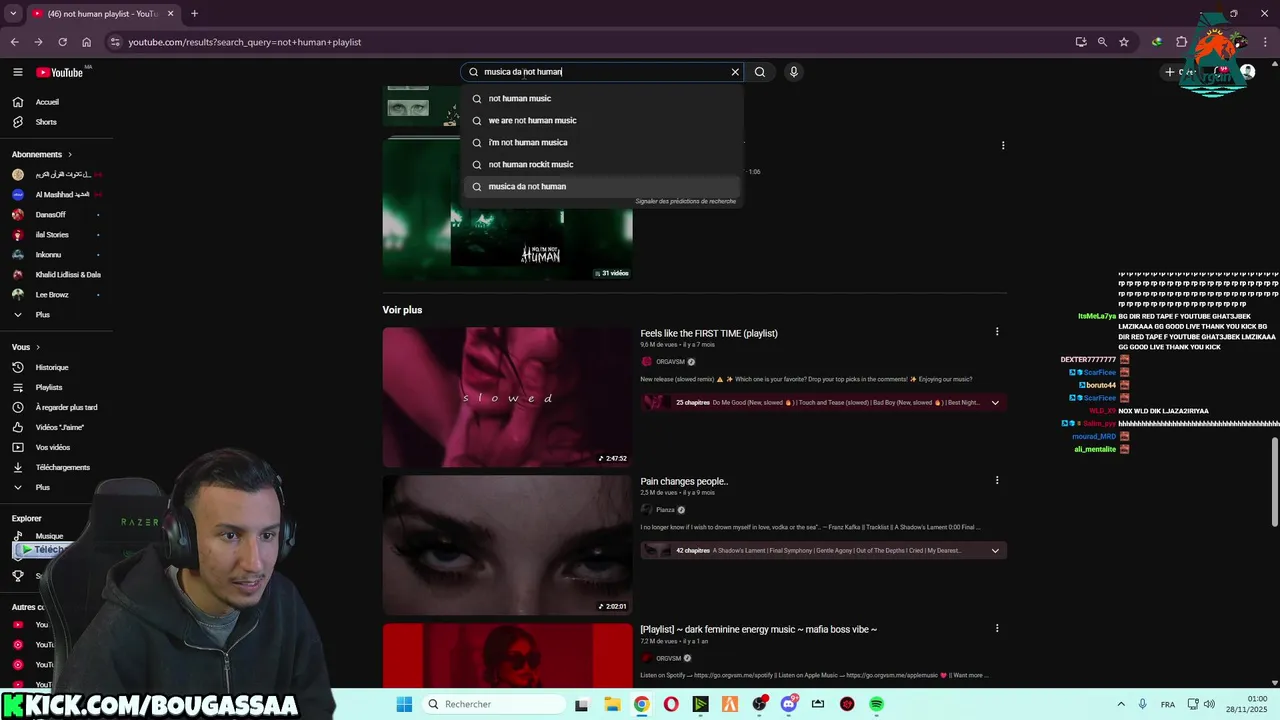
Task: Open Chrome home page button
Action: [x=86, y=42]
